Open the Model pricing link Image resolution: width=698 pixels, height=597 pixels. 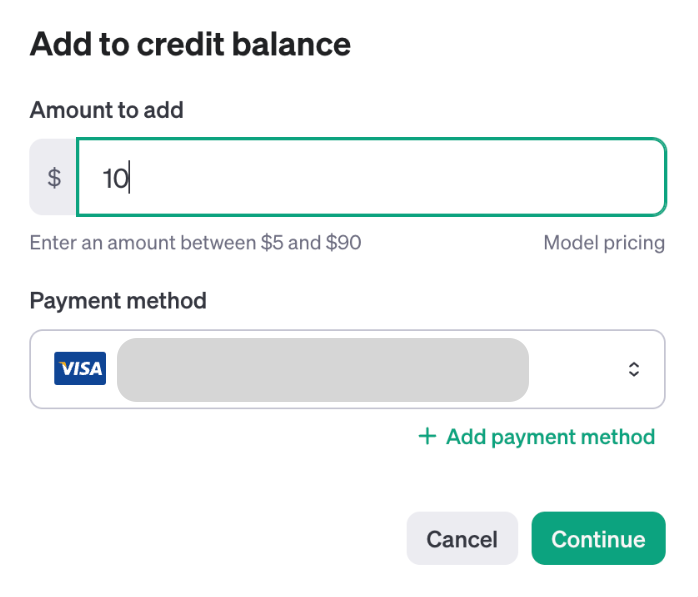(603, 243)
